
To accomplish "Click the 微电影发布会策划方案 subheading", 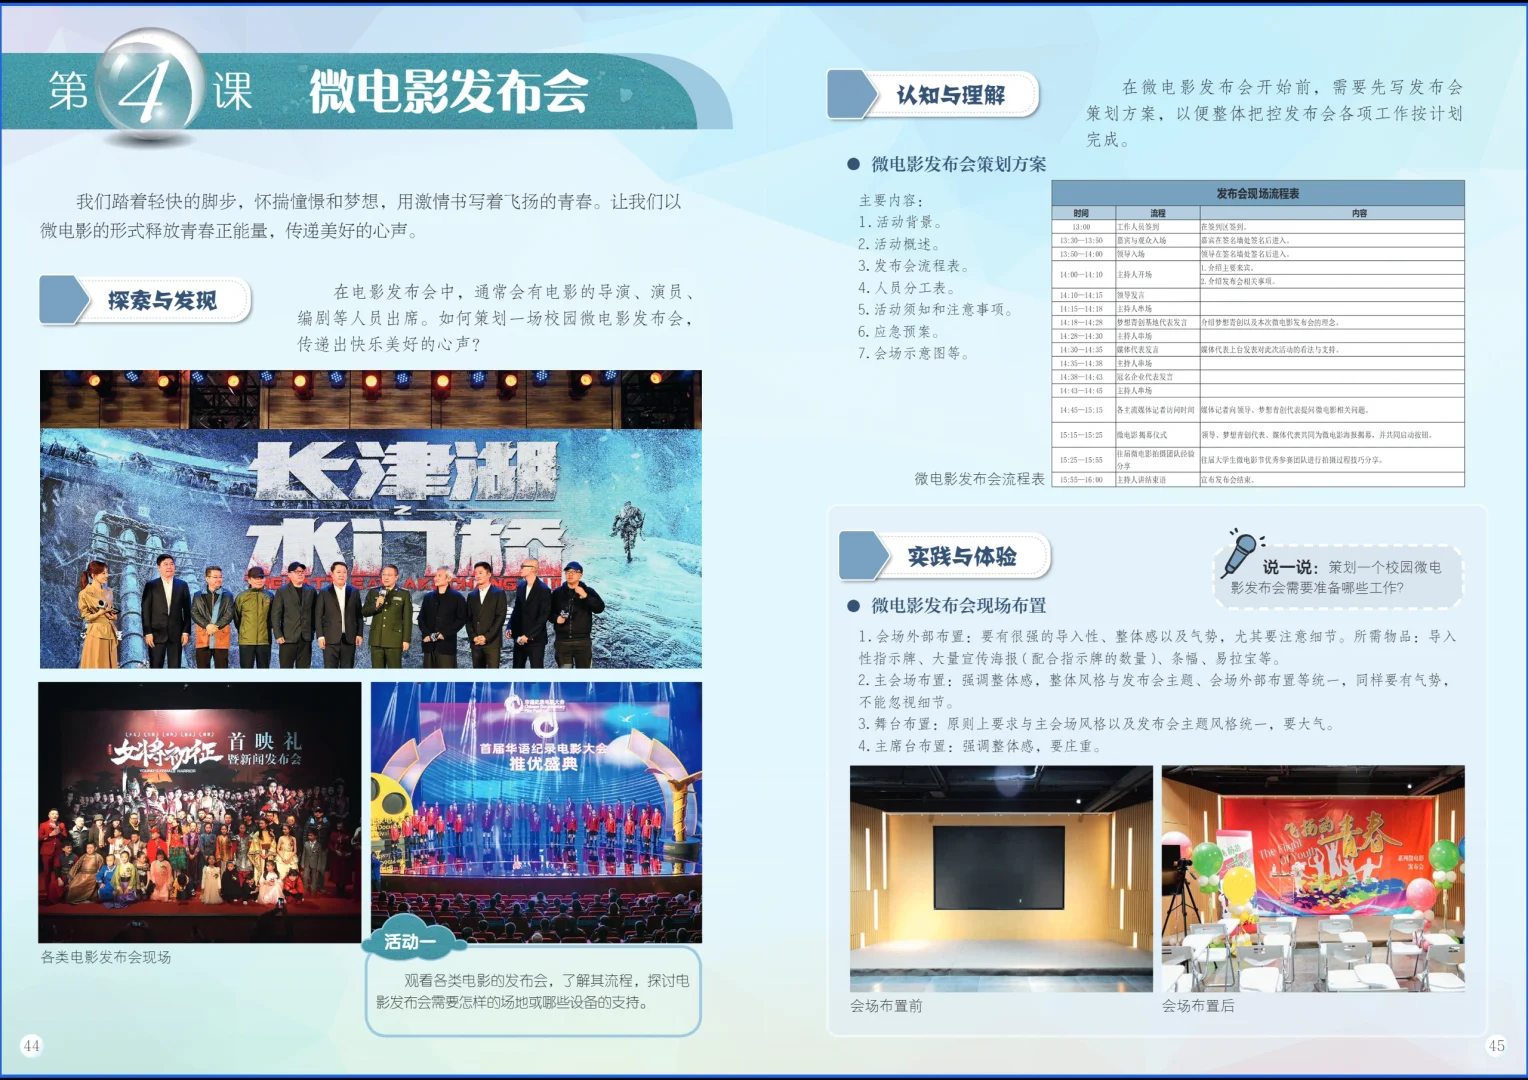I will (959, 164).
